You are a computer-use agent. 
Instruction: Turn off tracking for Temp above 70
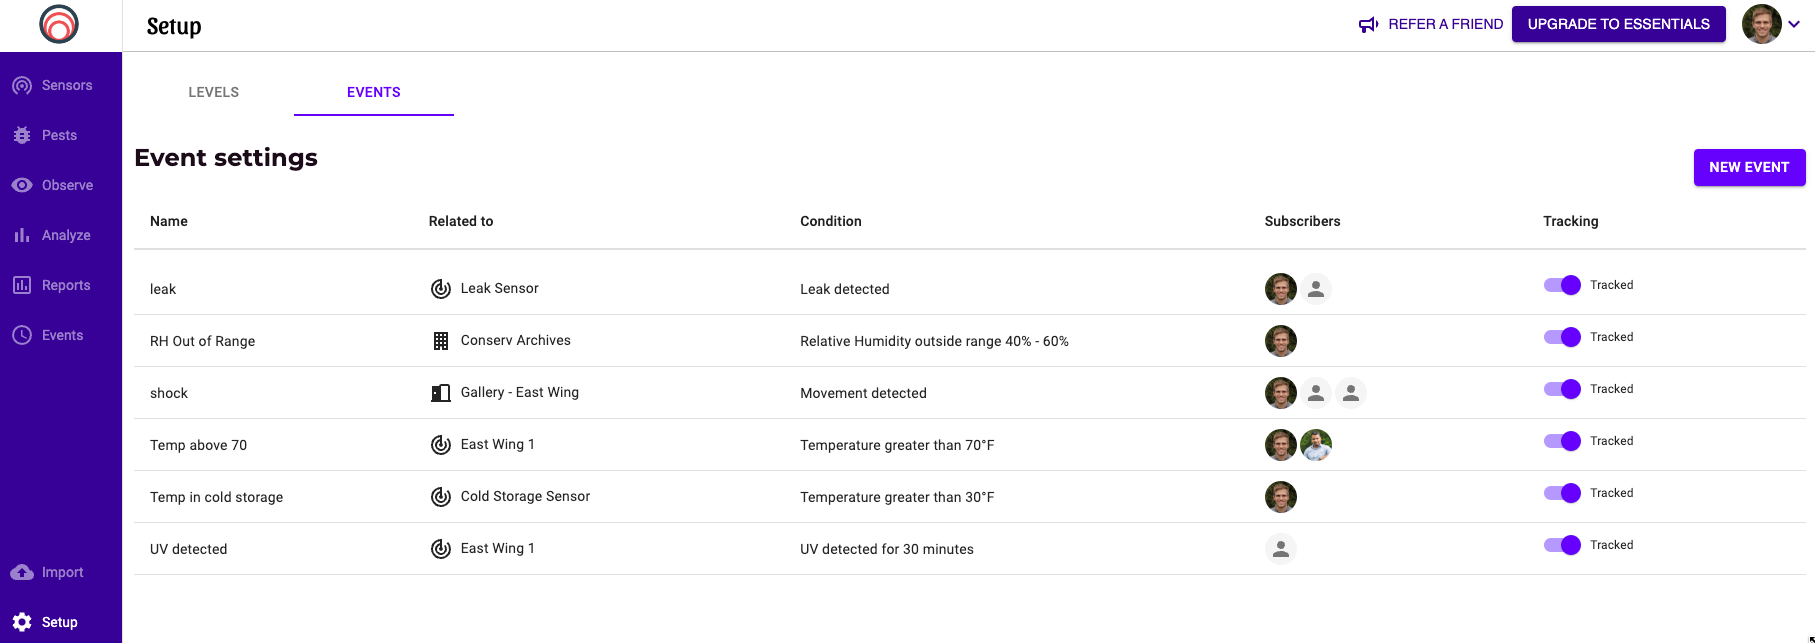tap(1562, 441)
